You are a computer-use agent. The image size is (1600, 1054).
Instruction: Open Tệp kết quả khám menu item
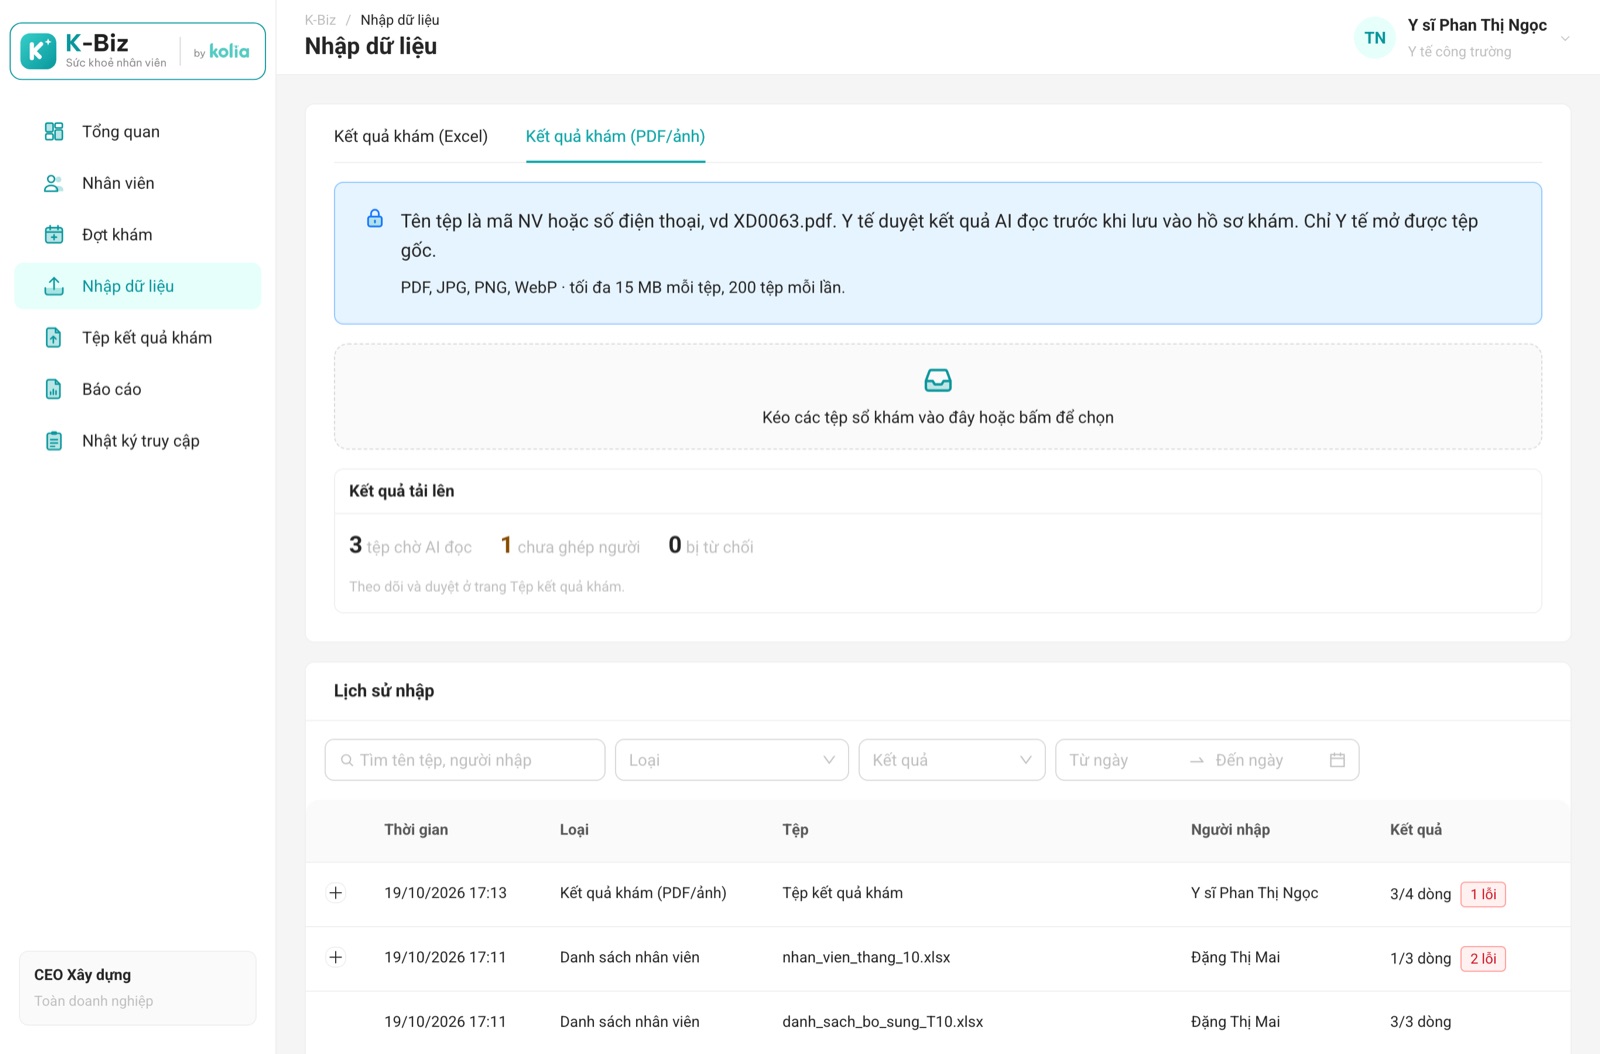138,338
